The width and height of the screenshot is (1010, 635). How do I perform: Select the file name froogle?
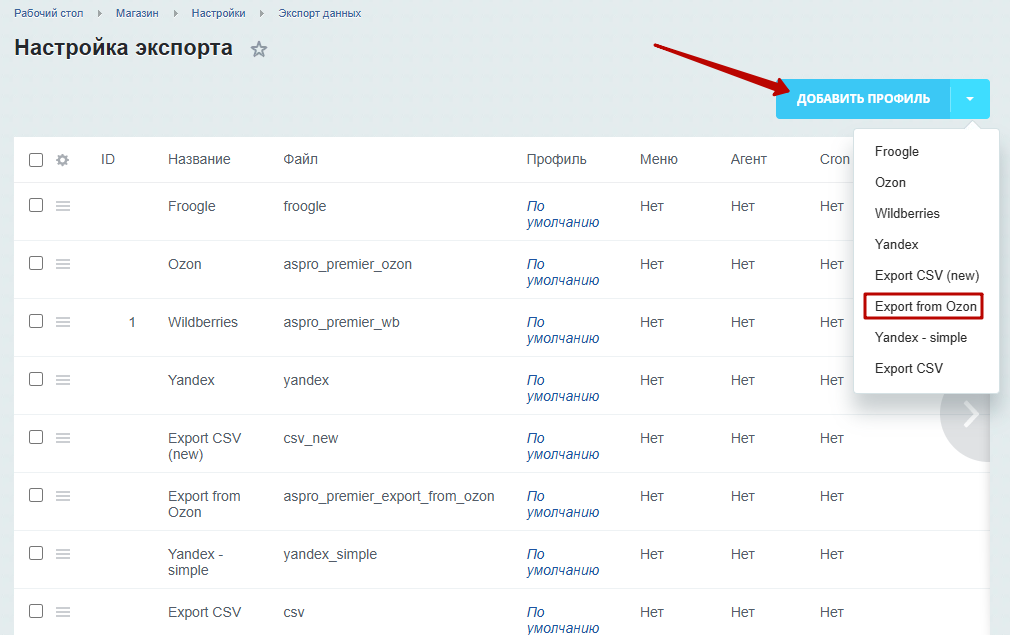coord(305,206)
